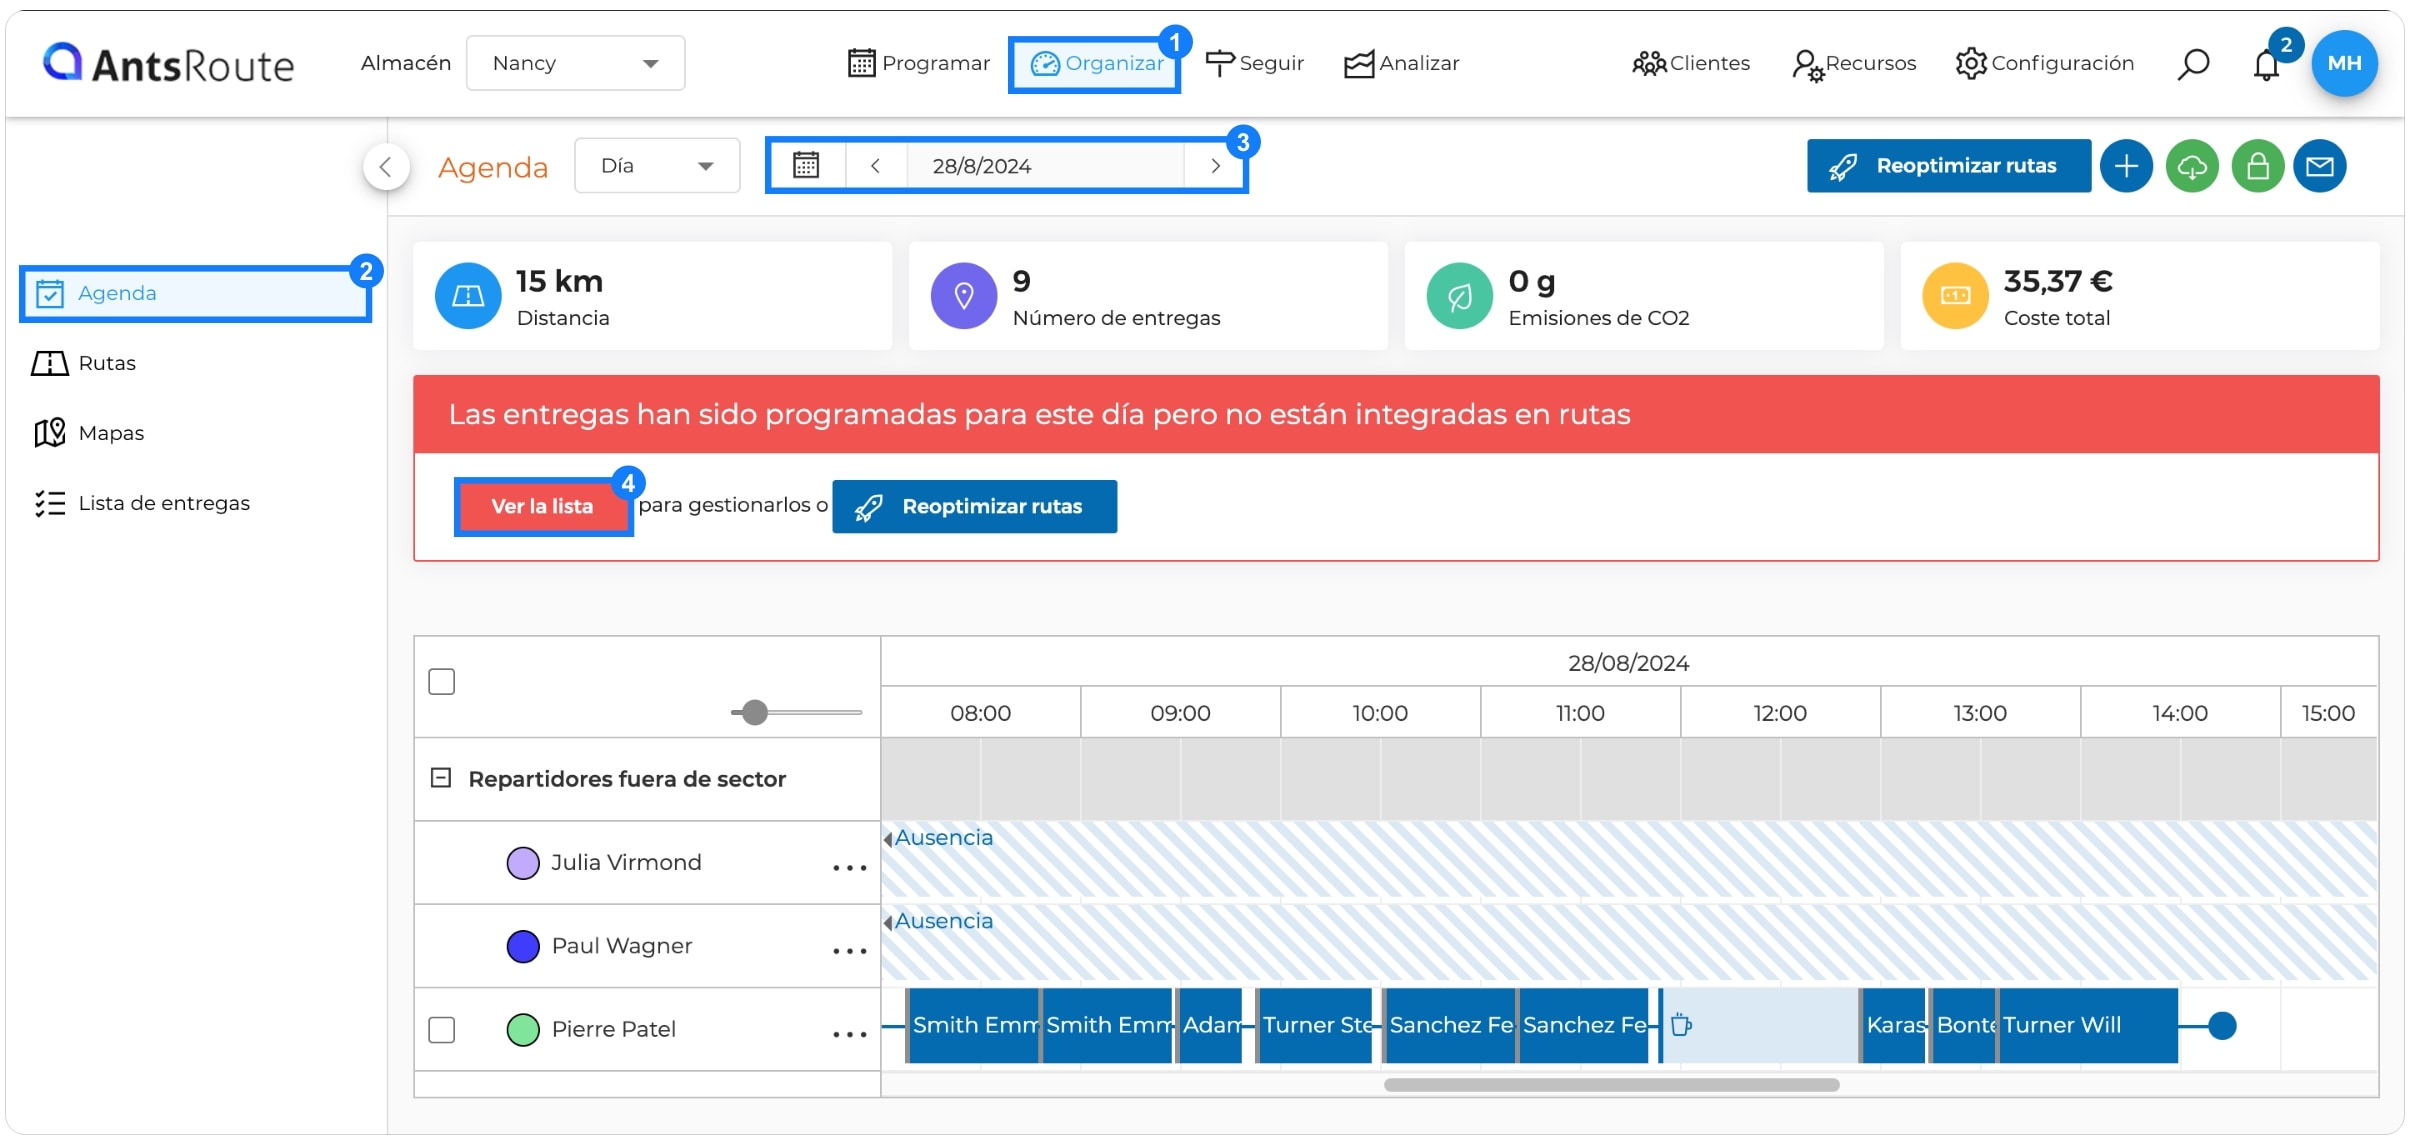2410x1145 pixels.
Task: Click Pierre Patel's green color circle
Action: 523,1029
